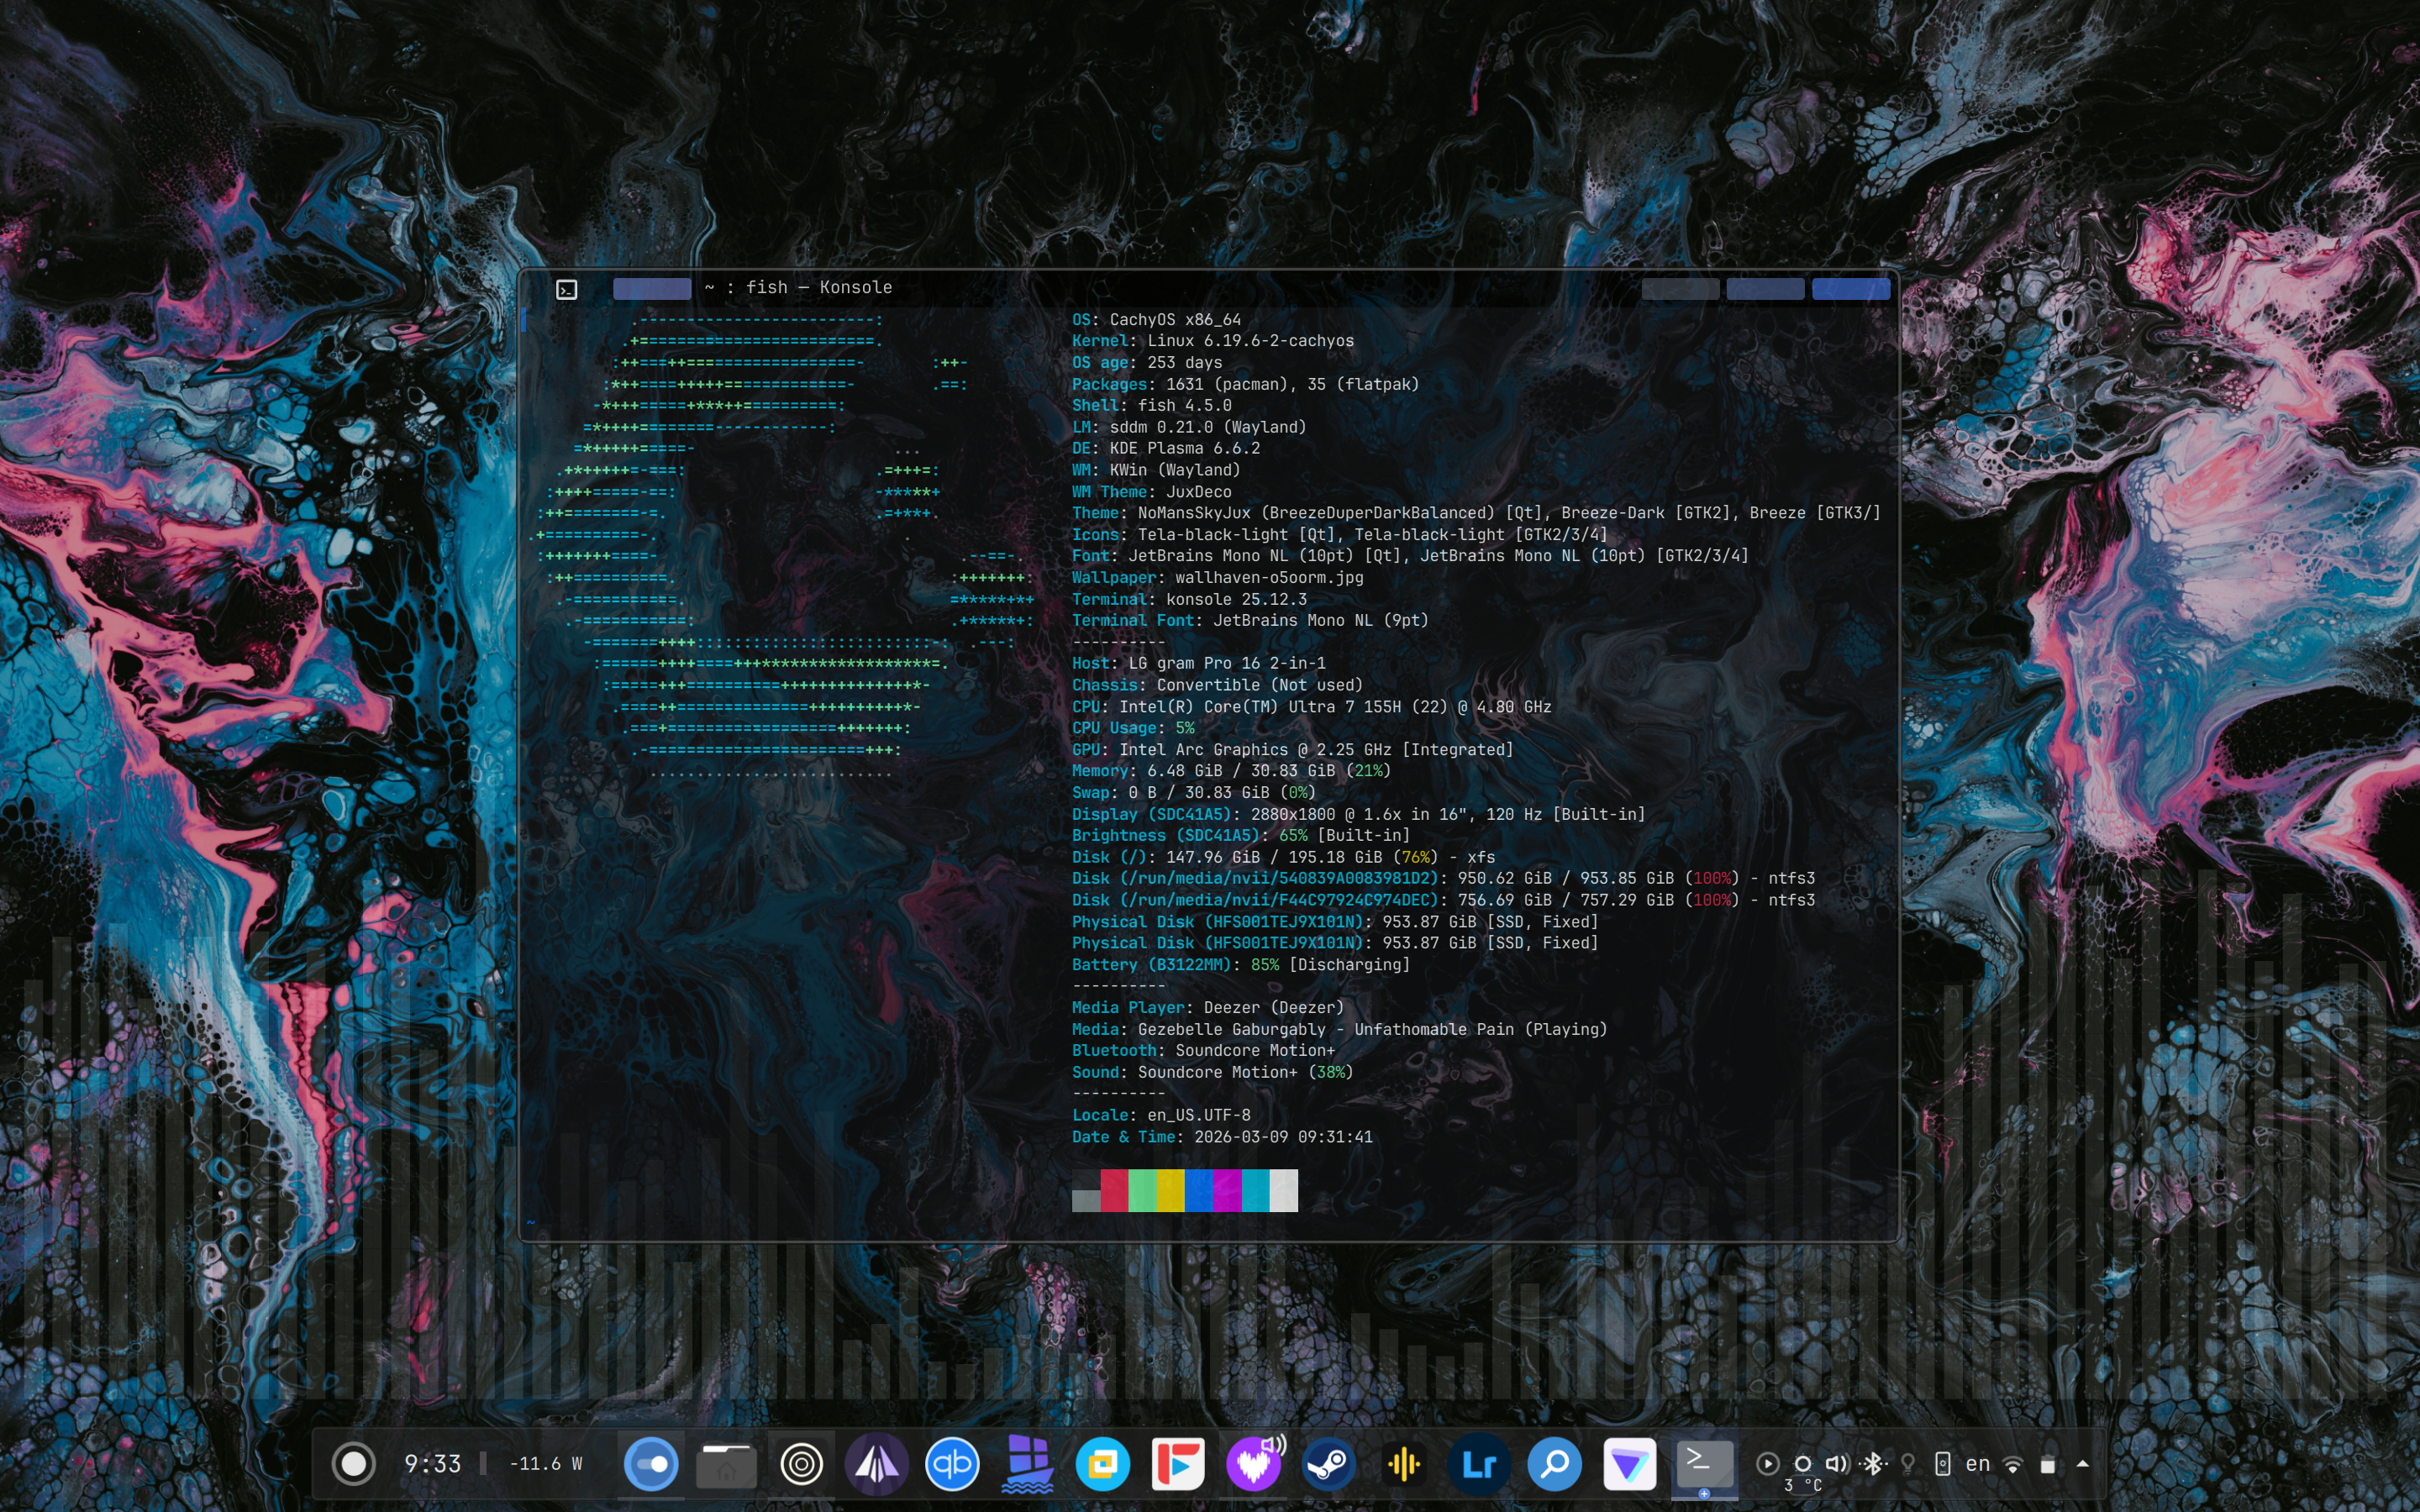The width and height of the screenshot is (2420, 1512).
Task: Open the yellow audio waveform app
Action: (1404, 1464)
